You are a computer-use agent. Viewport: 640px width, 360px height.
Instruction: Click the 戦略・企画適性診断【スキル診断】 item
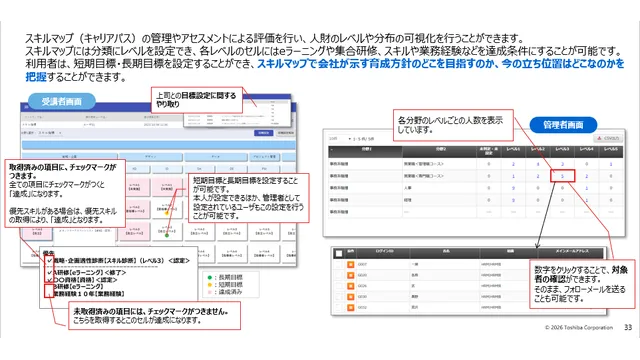[121, 260]
